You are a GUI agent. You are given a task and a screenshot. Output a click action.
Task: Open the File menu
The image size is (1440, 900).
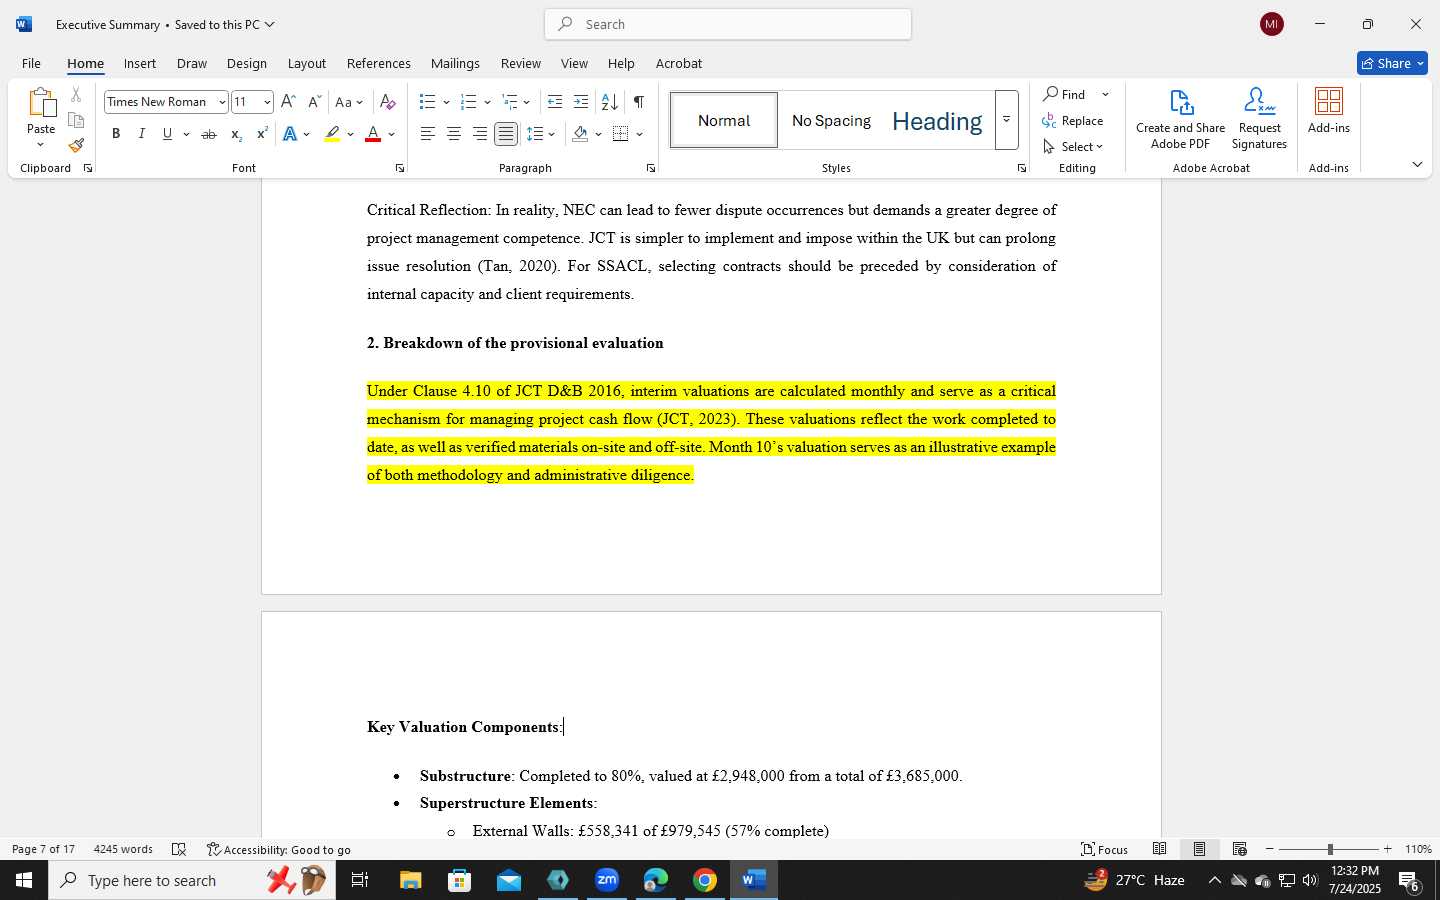click(32, 63)
